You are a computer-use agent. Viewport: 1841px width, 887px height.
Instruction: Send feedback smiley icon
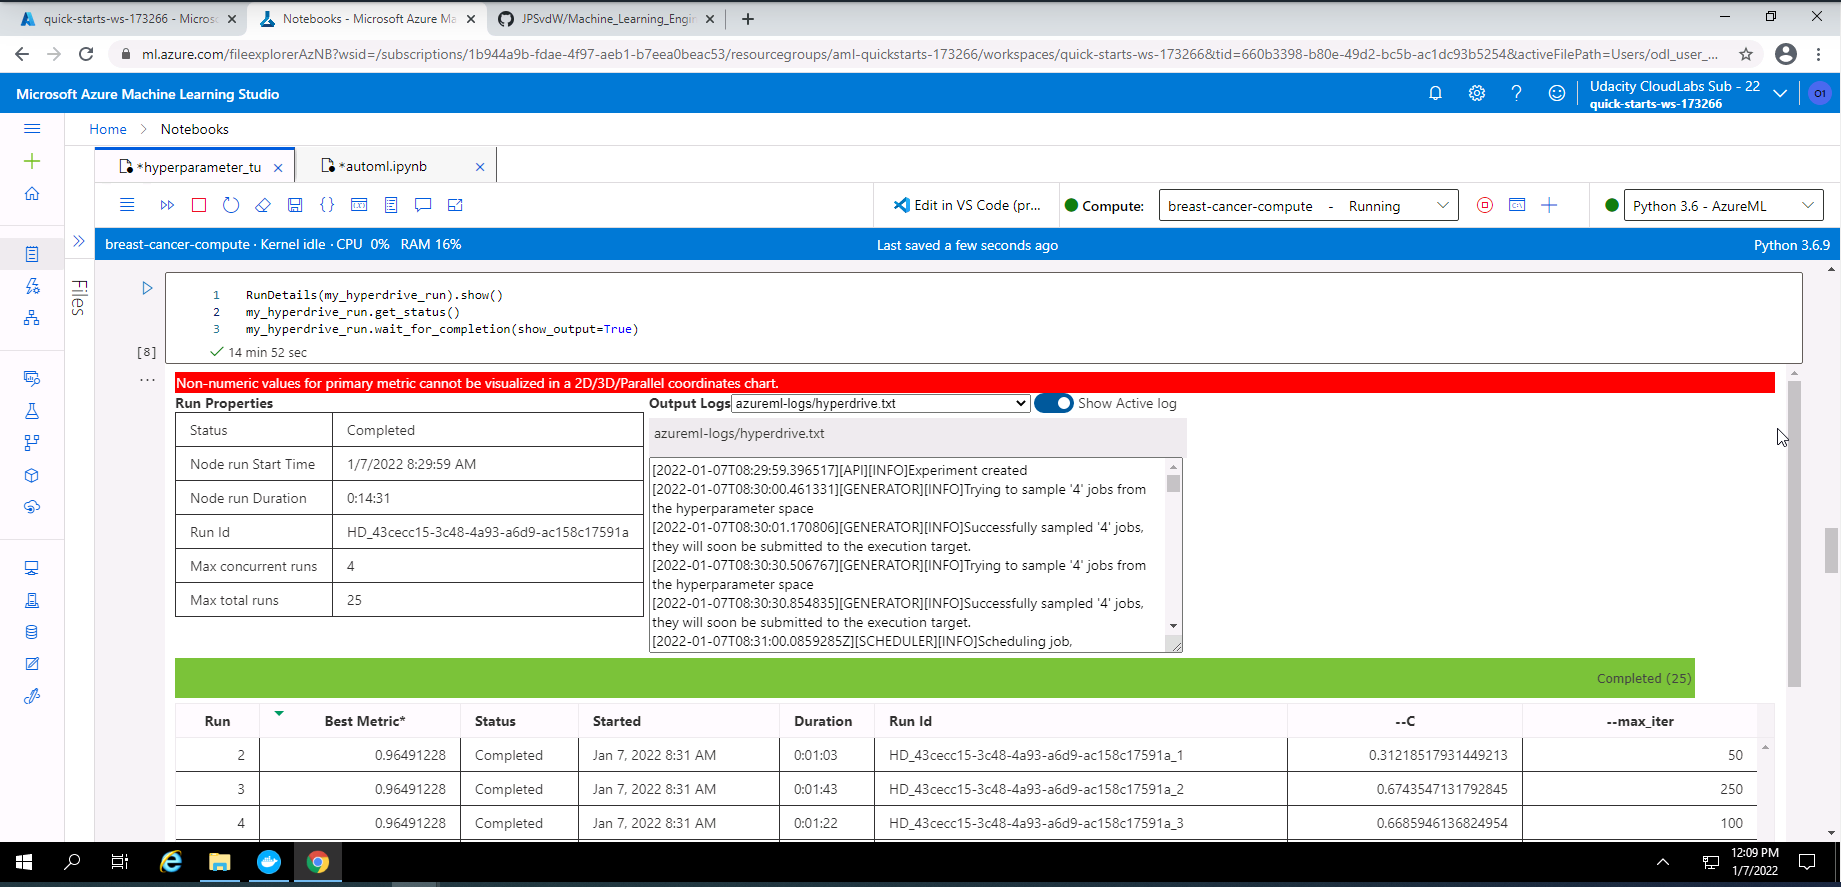click(x=1556, y=93)
